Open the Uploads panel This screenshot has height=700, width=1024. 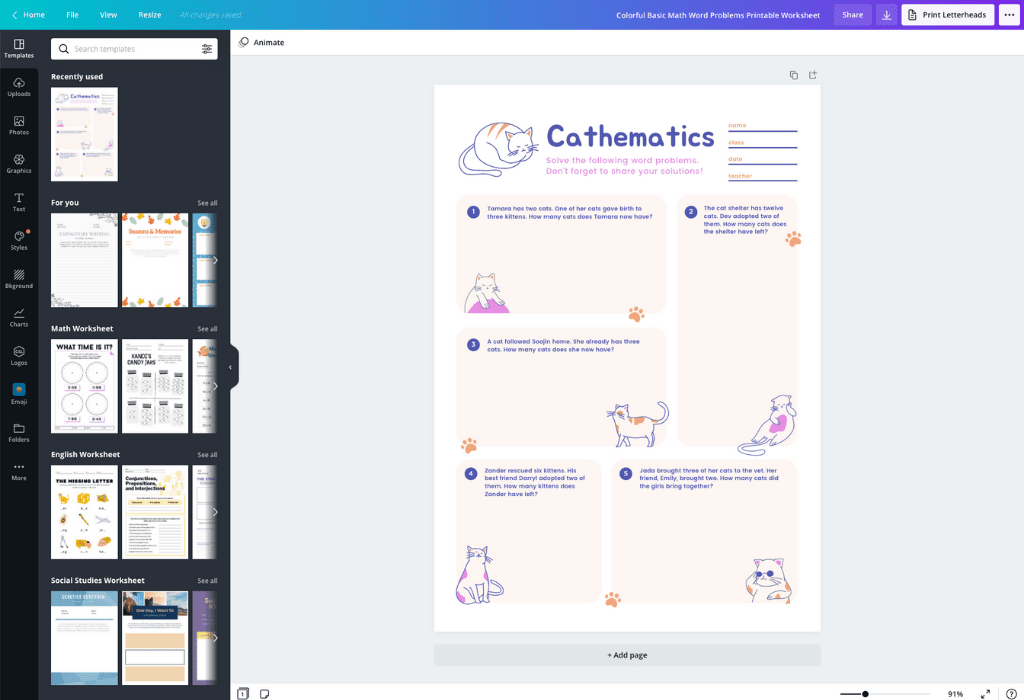tap(19, 85)
